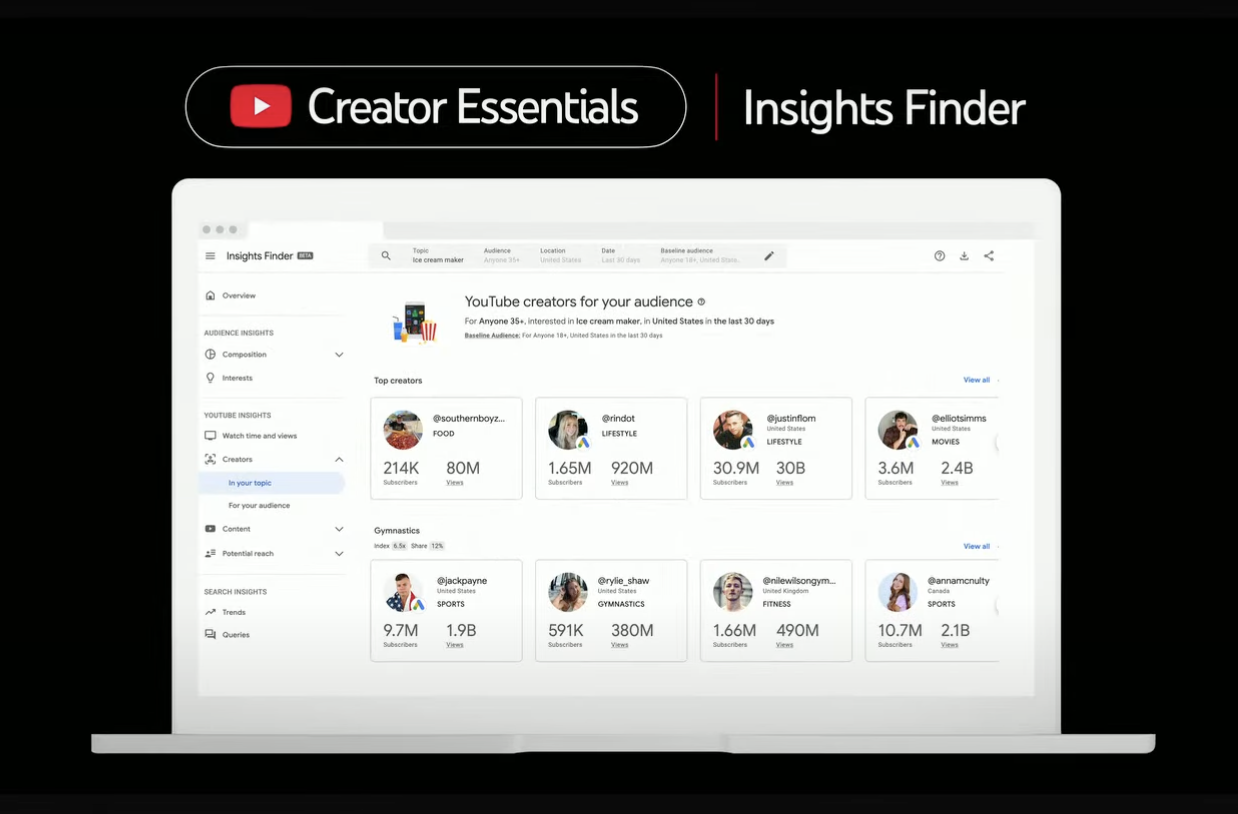Click the Gymnastics section heading

coord(397,531)
